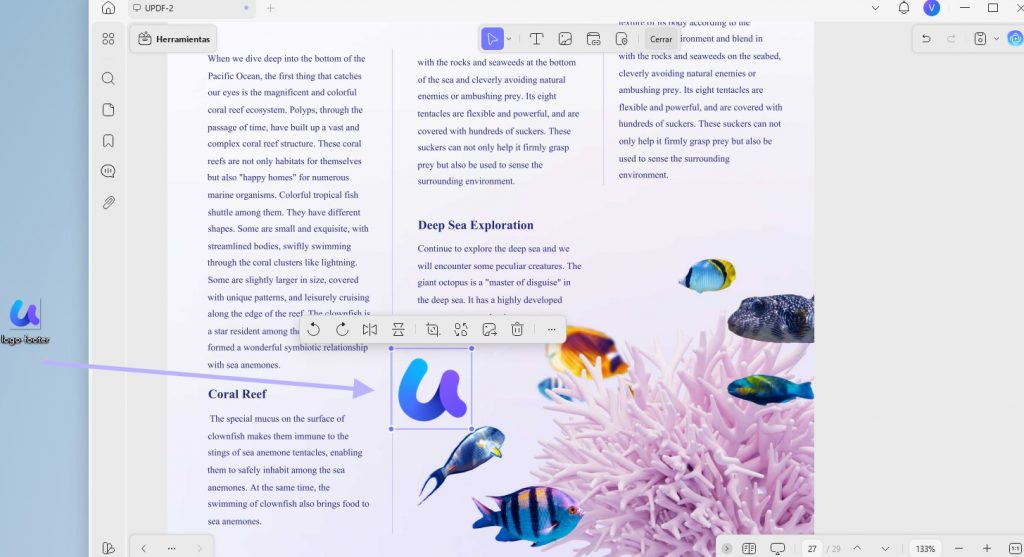This screenshot has width=1024, height=557.
Task: Open the user account avatar V
Action: tap(932, 8)
